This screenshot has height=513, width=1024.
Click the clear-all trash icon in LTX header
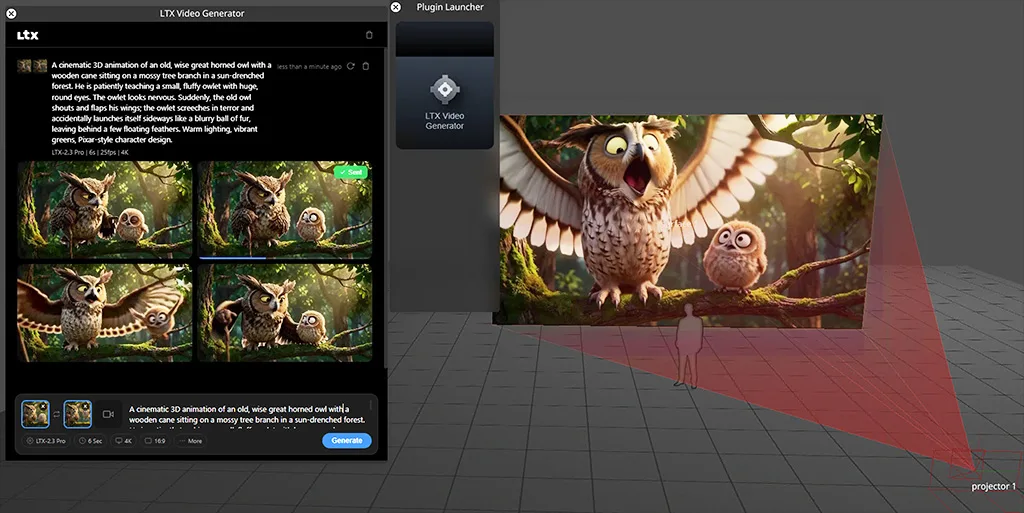point(369,35)
